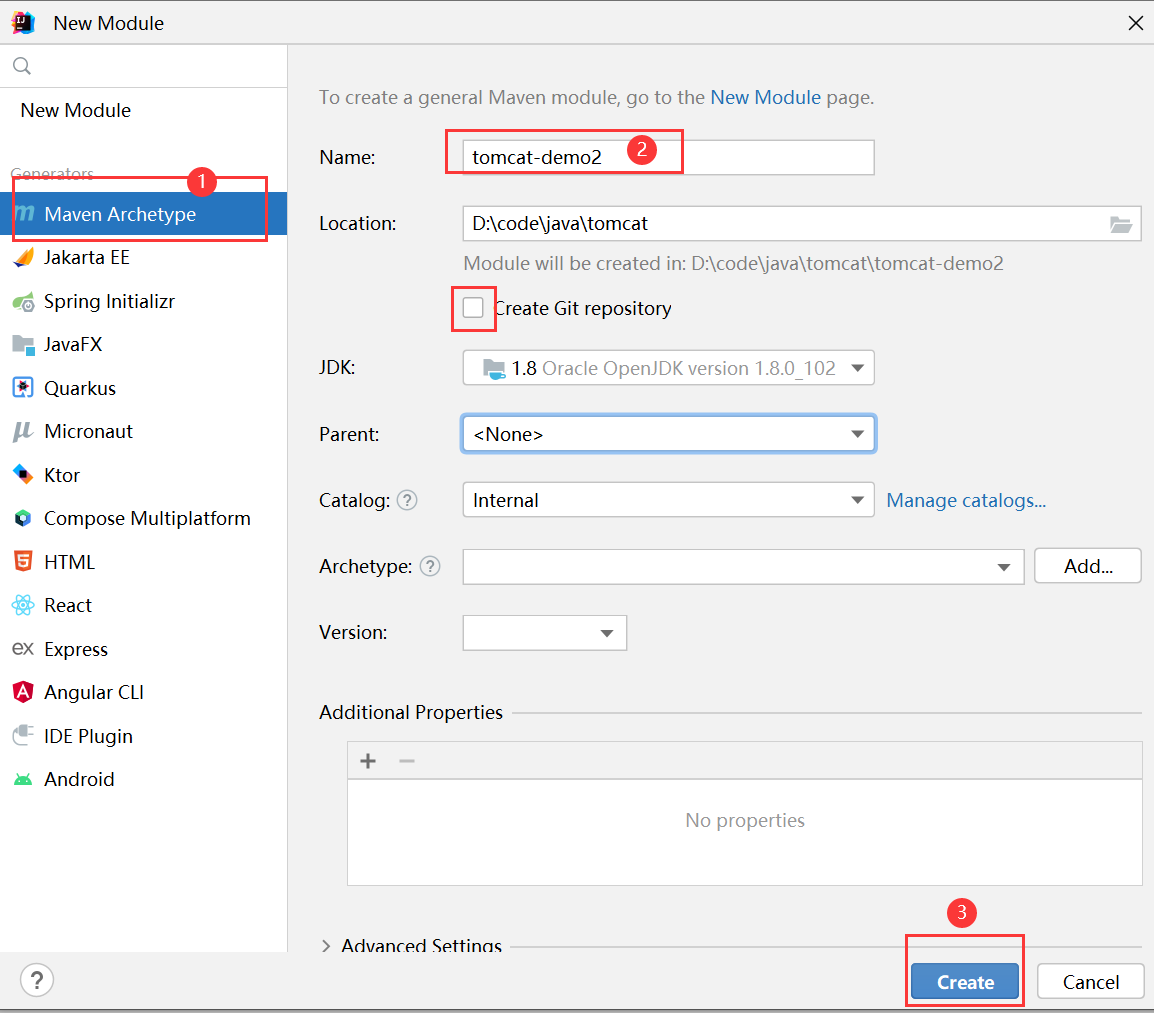This screenshot has height=1013, width=1154.
Task: Click the Spring Initializr leaf icon
Action: click(x=24, y=302)
